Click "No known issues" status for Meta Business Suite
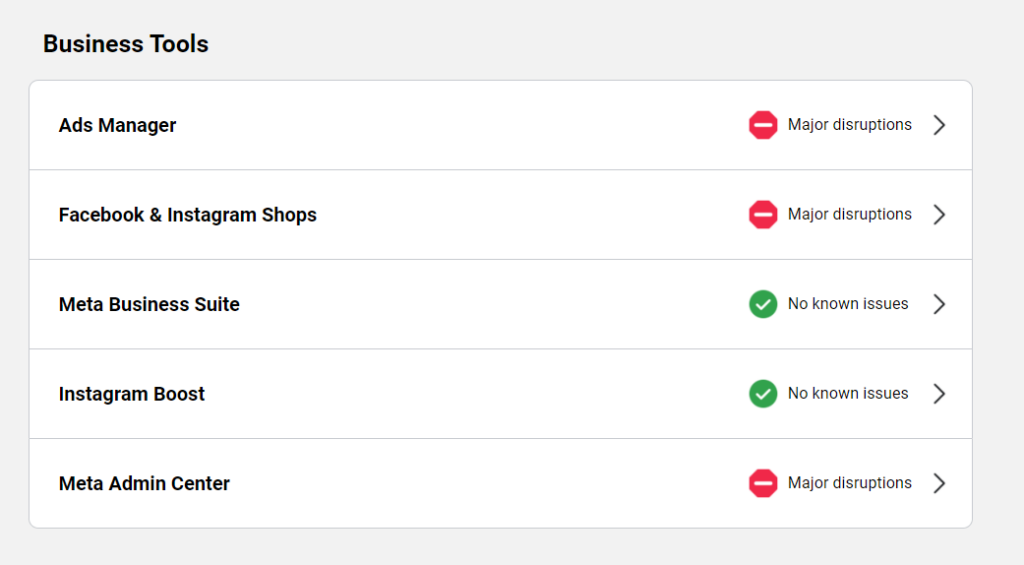 click(848, 304)
